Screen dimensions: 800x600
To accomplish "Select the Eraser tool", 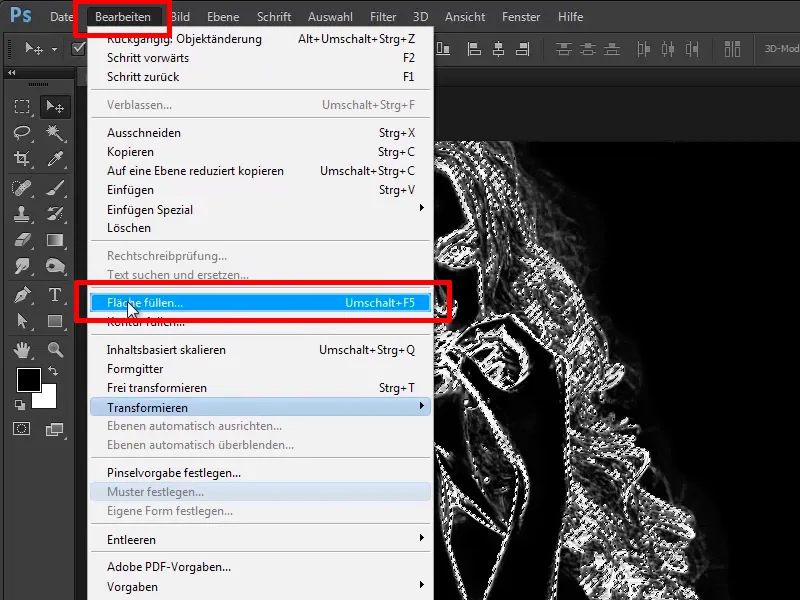I will pyautogui.click(x=22, y=240).
